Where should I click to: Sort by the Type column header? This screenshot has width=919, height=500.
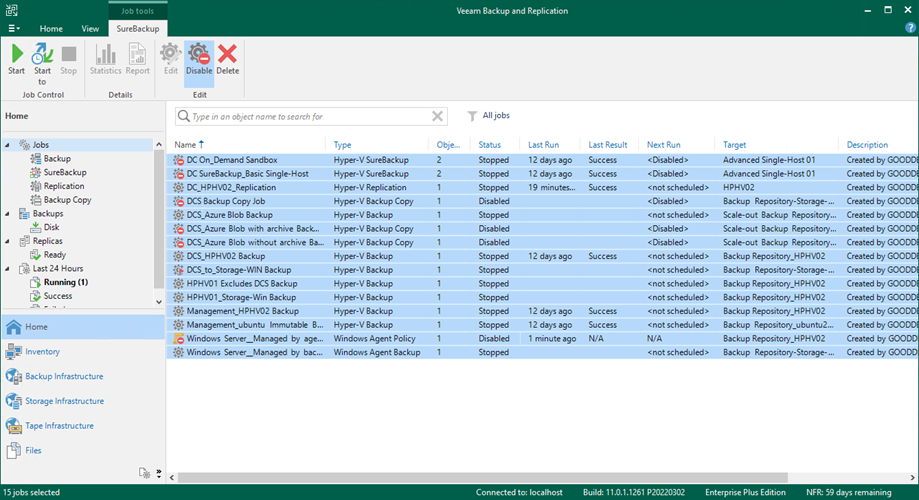pyautogui.click(x=342, y=145)
